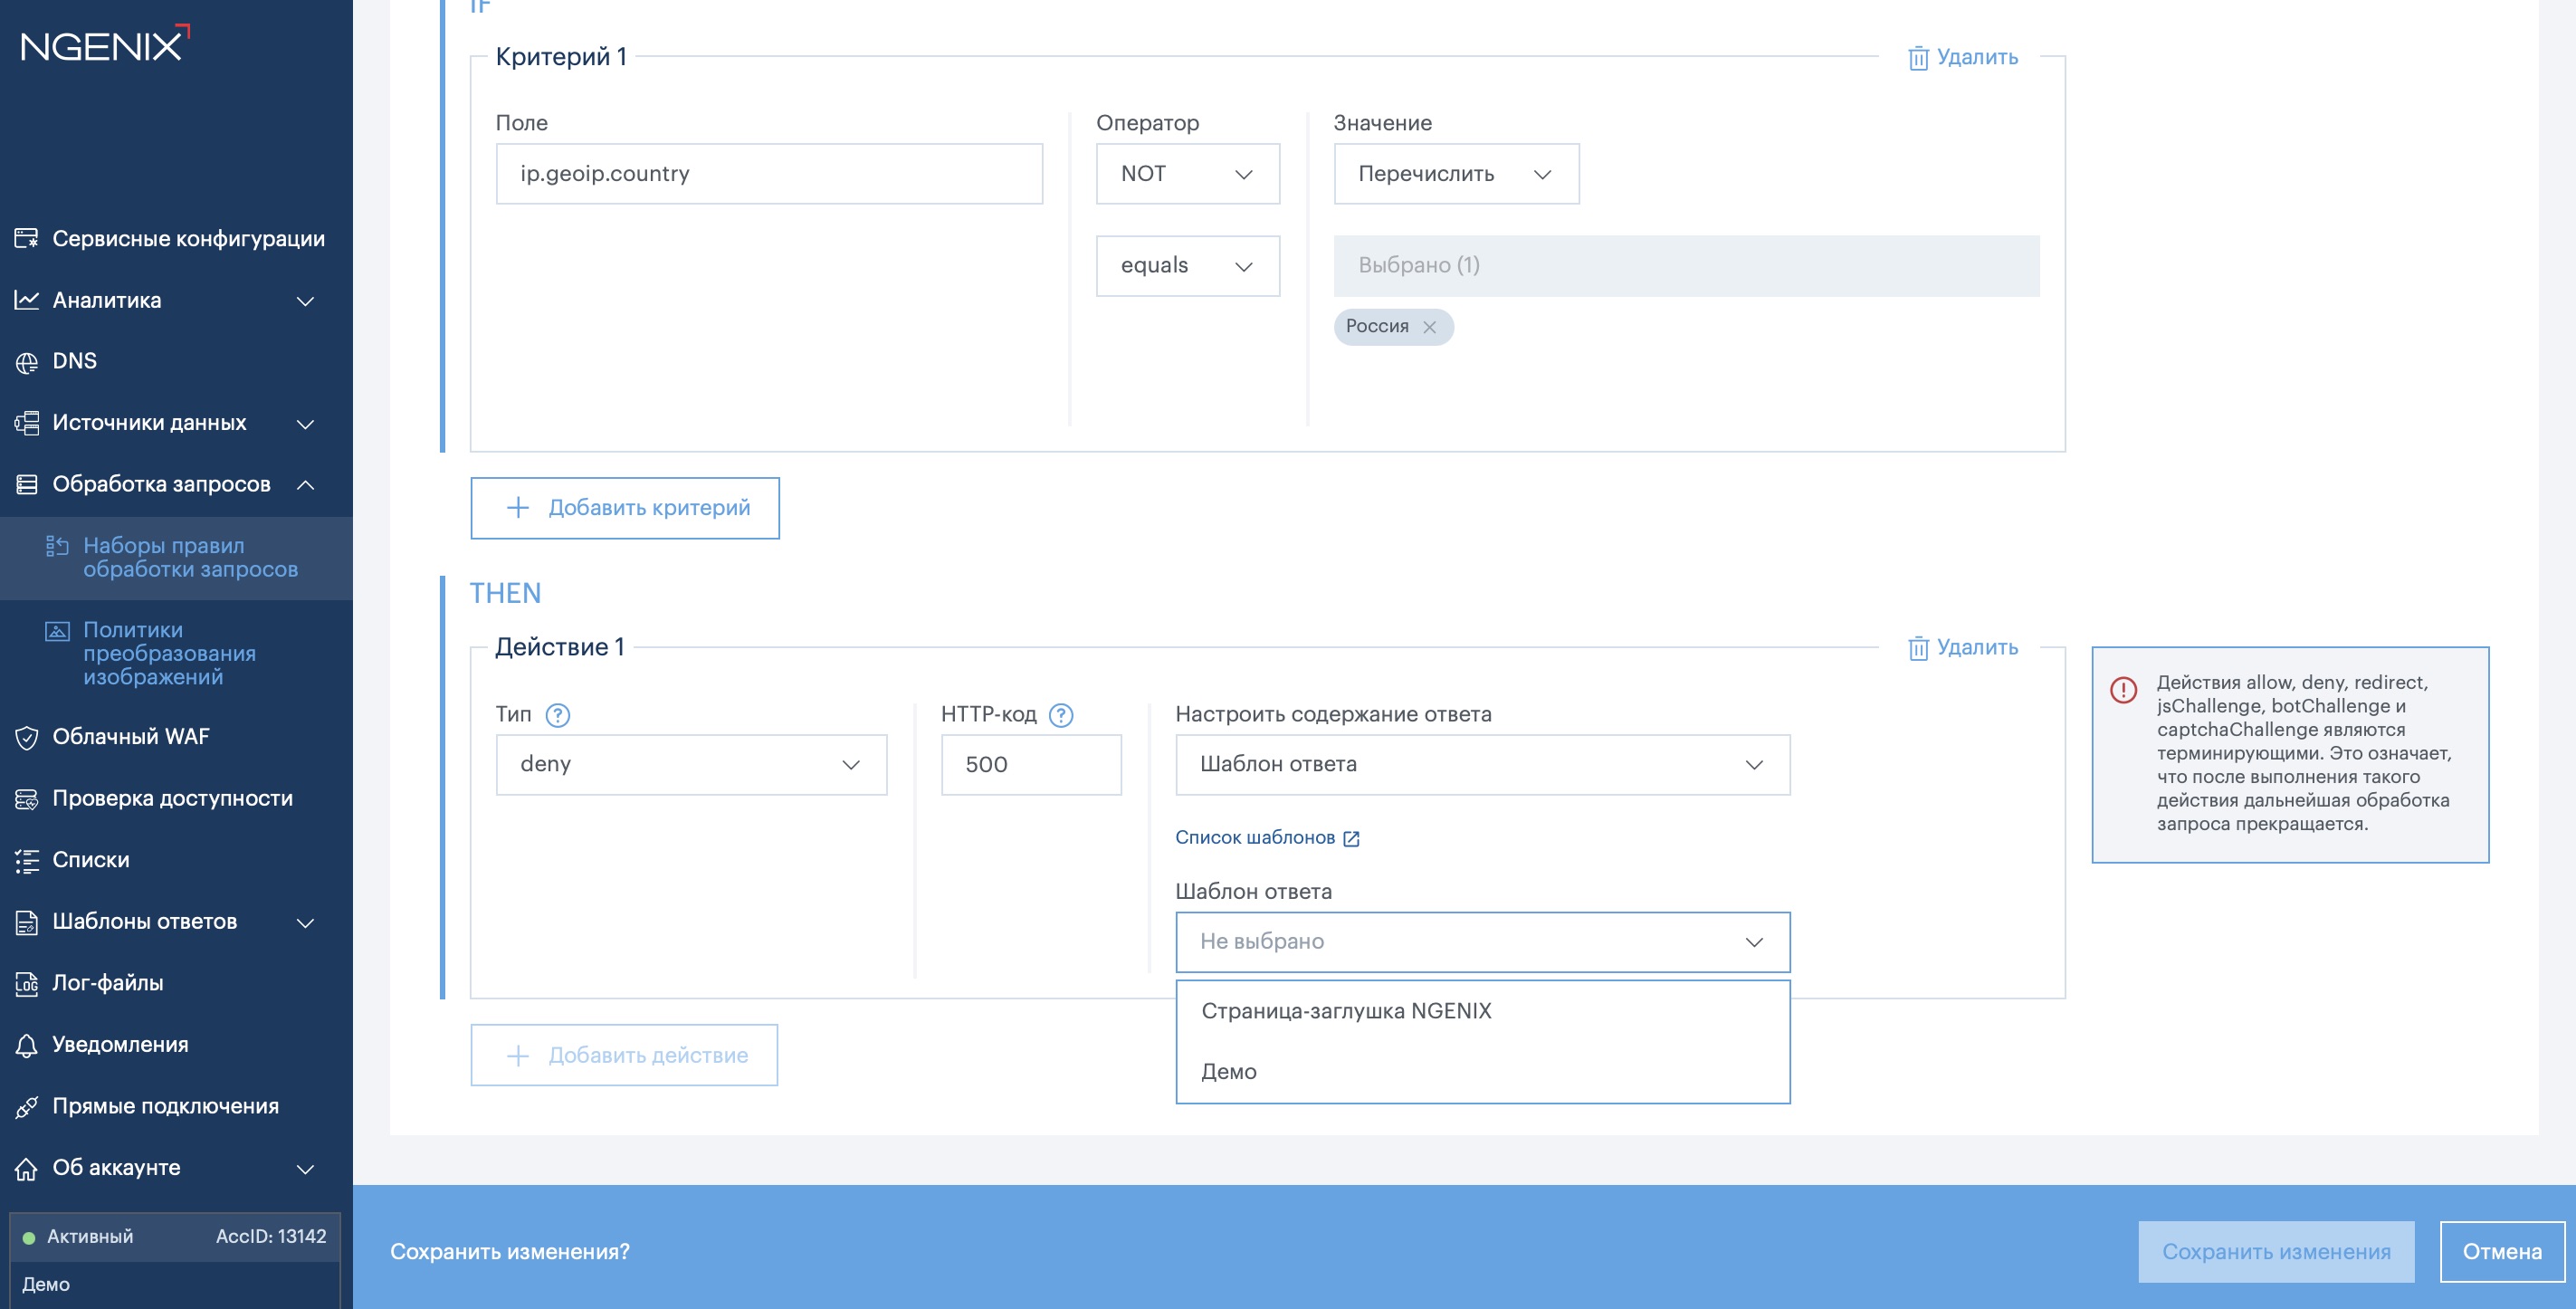Open the equals operator dropdown
Image resolution: width=2576 pixels, height=1309 pixels.
[x=1187, y=266]
